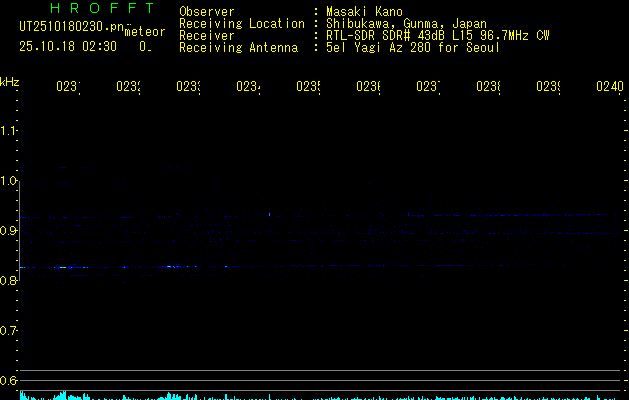This screenshot has height=400, width=629.
Task: Click the 0231 time axis marker
Action: click(x=68, y=87)
